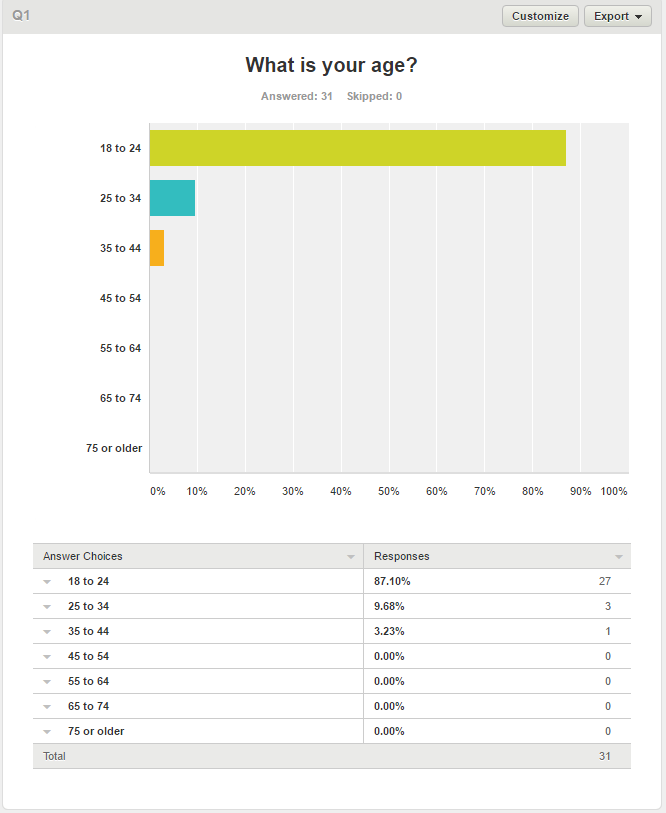
Task: Expand the 45 to 54 row arrow
Action: 47,656
